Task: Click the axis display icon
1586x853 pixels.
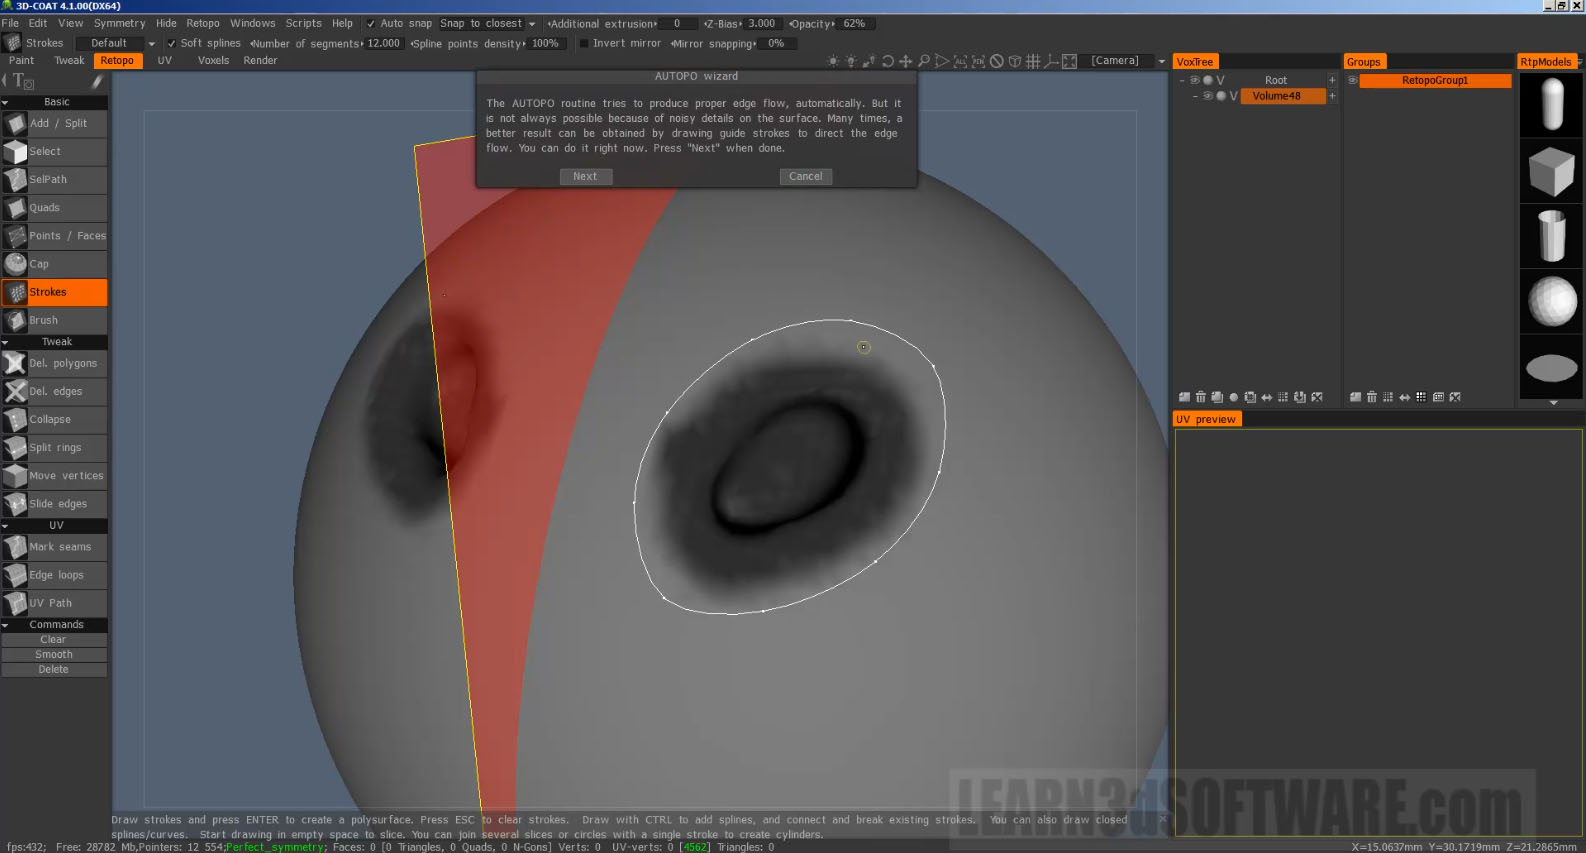Action: 1051,61
